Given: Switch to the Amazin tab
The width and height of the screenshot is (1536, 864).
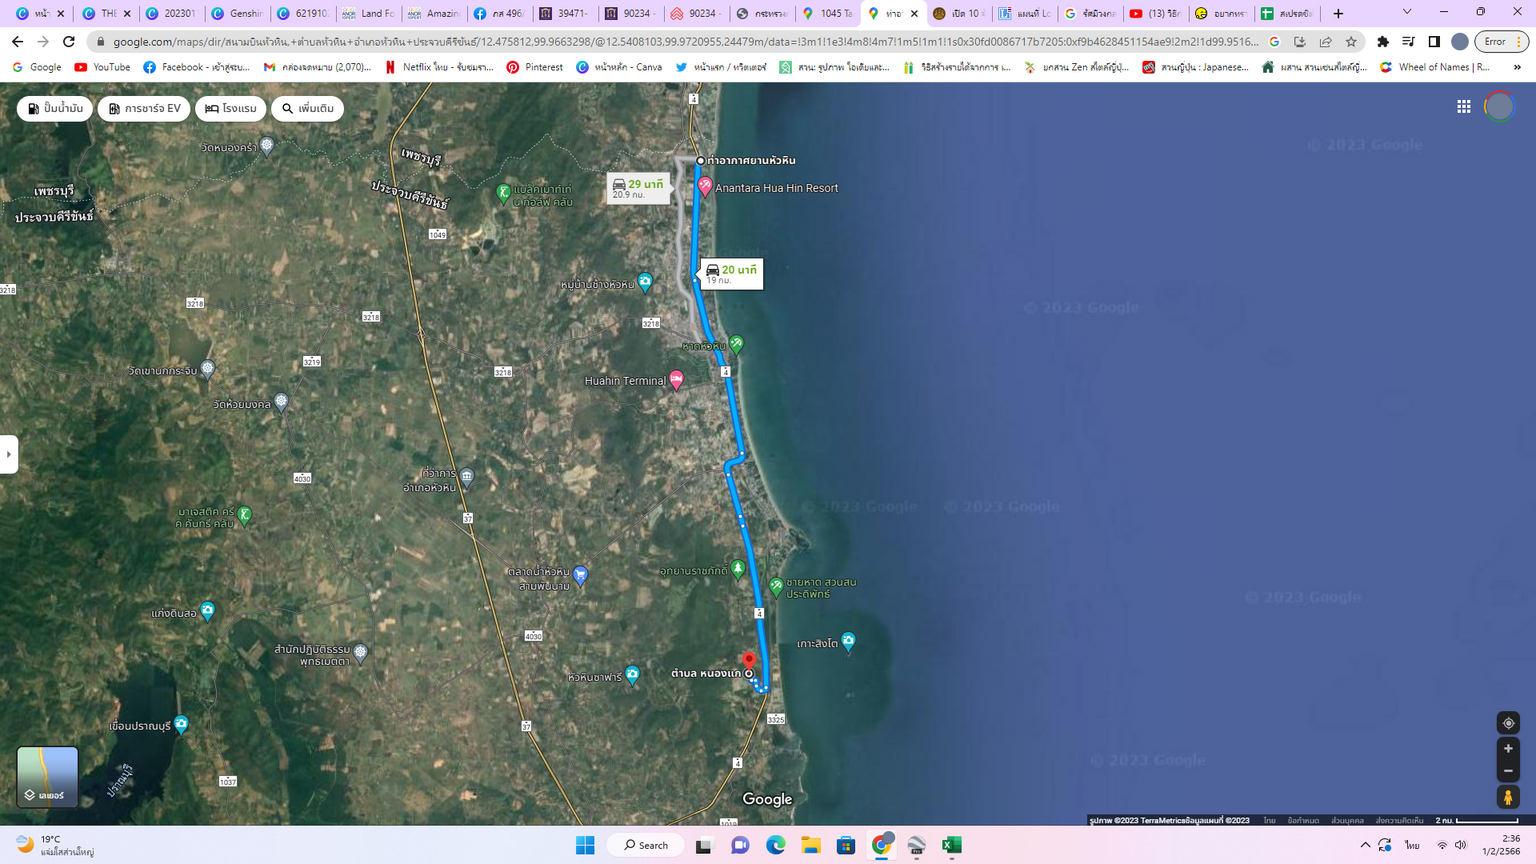Looking at the screenshot, I should click(x=433, y=14).
